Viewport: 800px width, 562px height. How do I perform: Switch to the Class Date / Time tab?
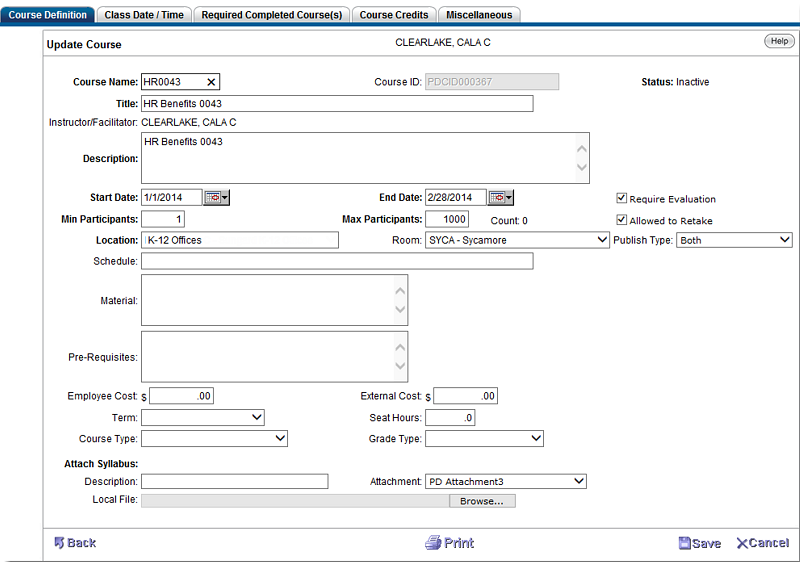coord(144,15)
